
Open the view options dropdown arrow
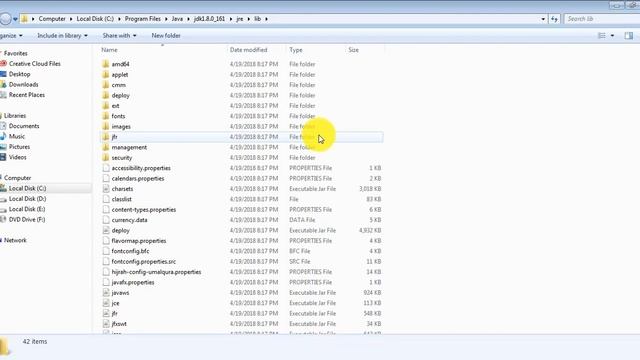612,36
